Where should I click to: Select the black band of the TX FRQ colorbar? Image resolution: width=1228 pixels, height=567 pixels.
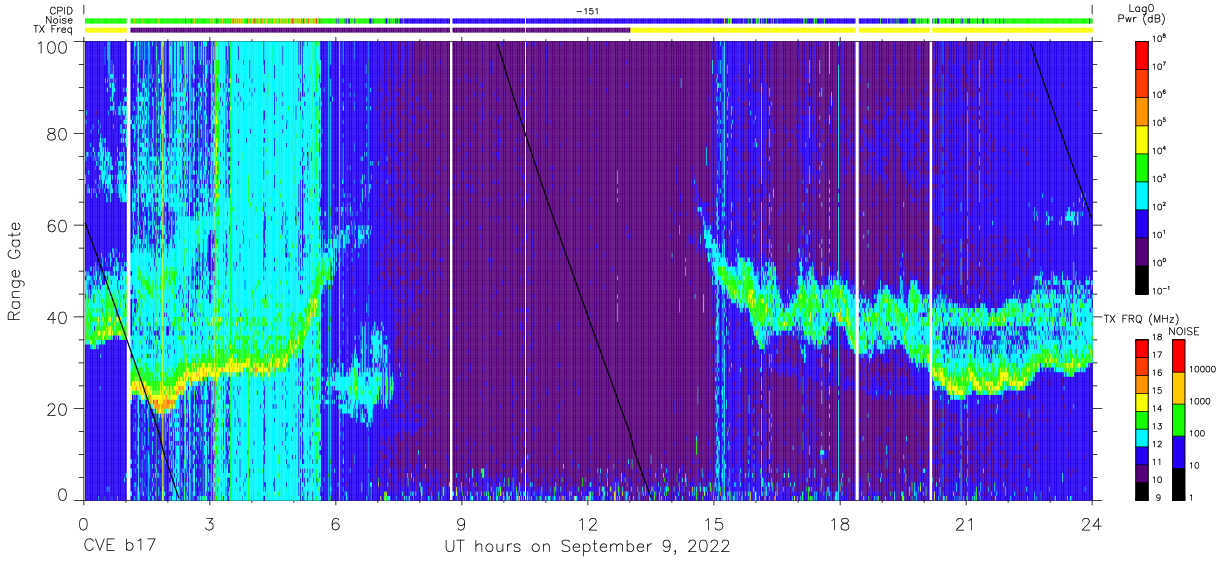(1142, 489)
